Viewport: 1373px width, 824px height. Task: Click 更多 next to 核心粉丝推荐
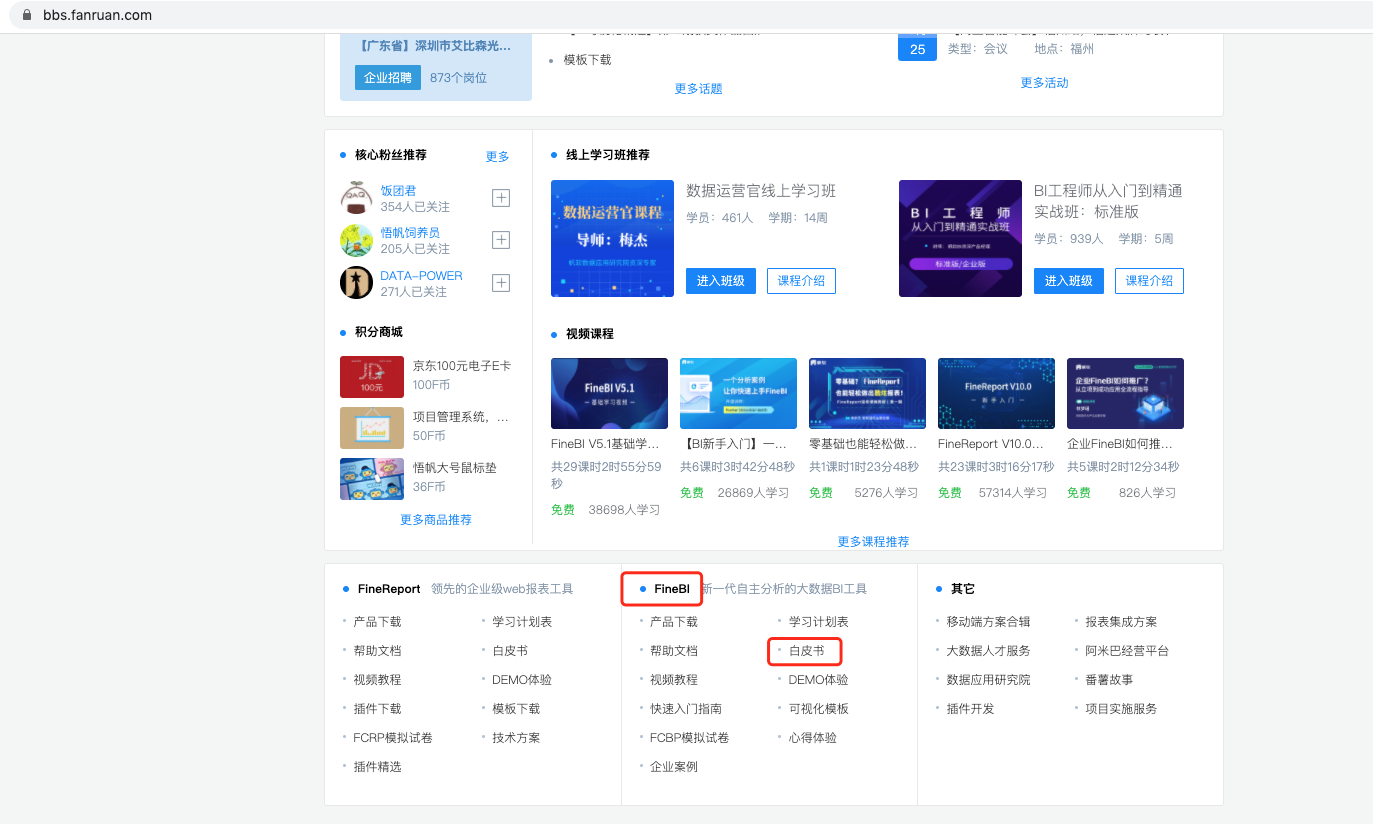[x=497, y=157]
